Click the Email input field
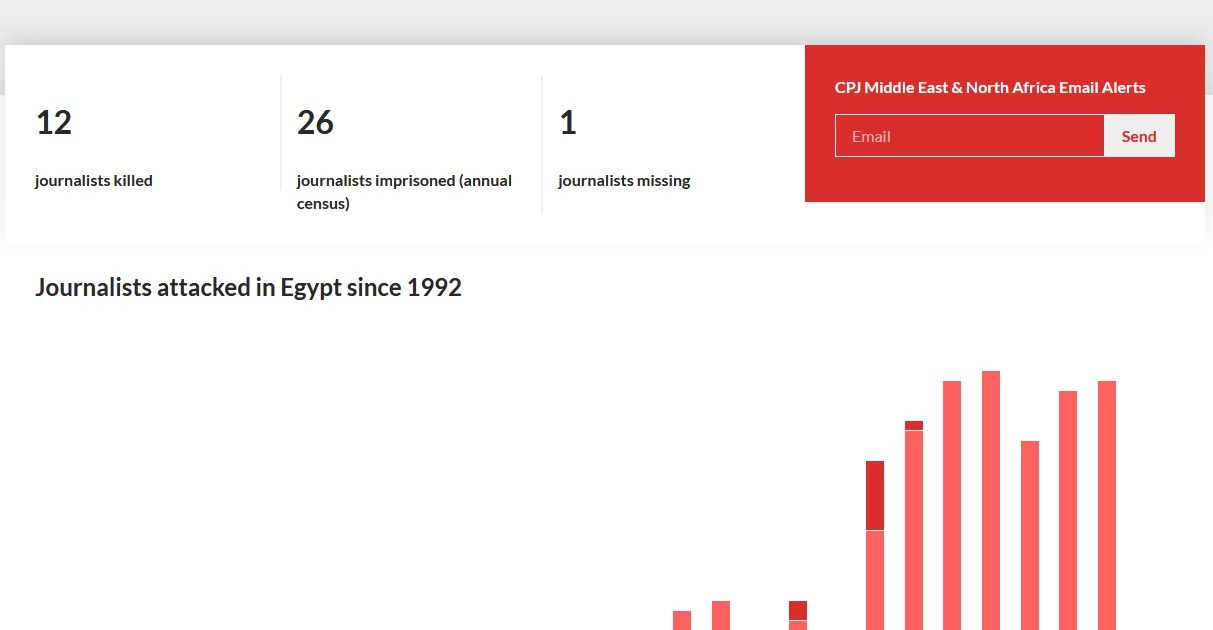The width and height of the screenshot is (1213, 630). coord(969,136)
